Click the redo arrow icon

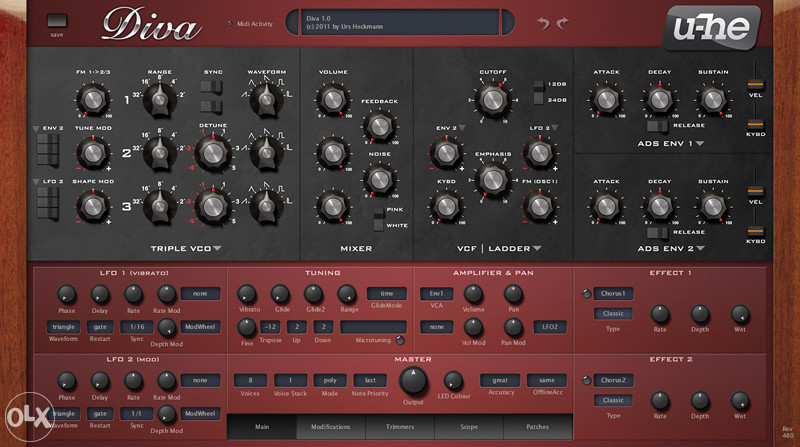pos(562,22)
